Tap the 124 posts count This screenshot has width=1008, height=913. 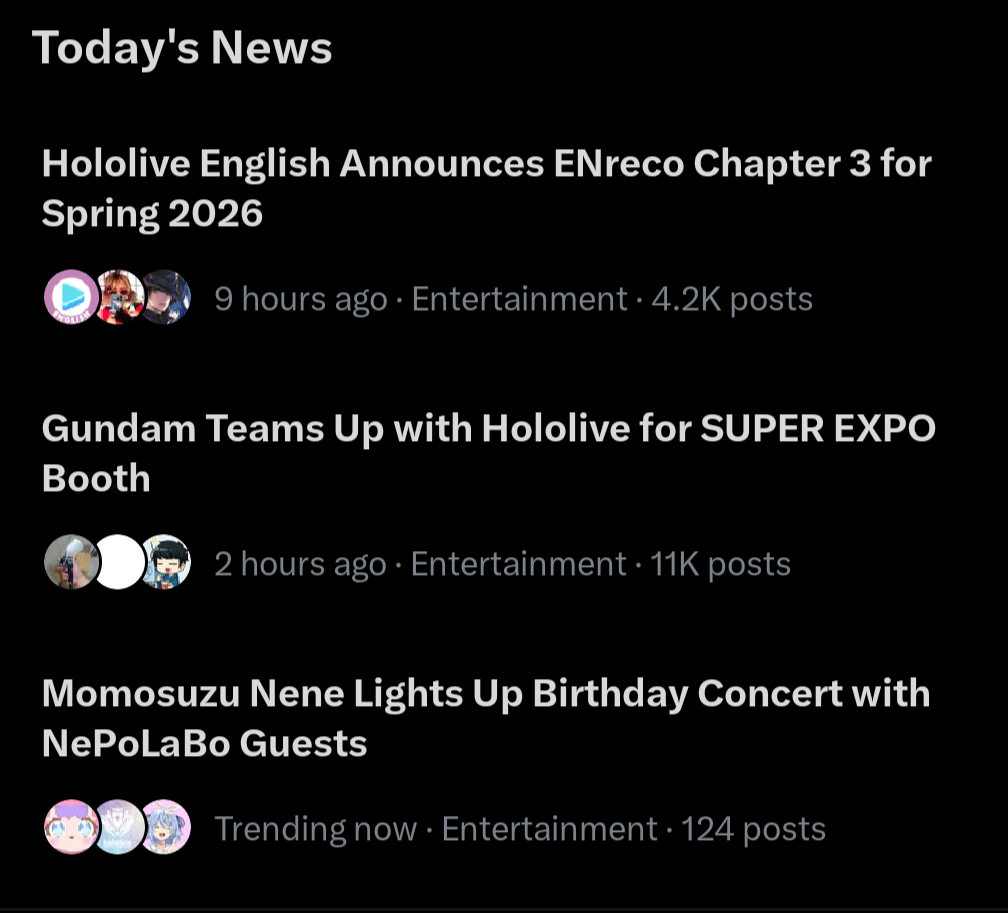click(753, 829)
